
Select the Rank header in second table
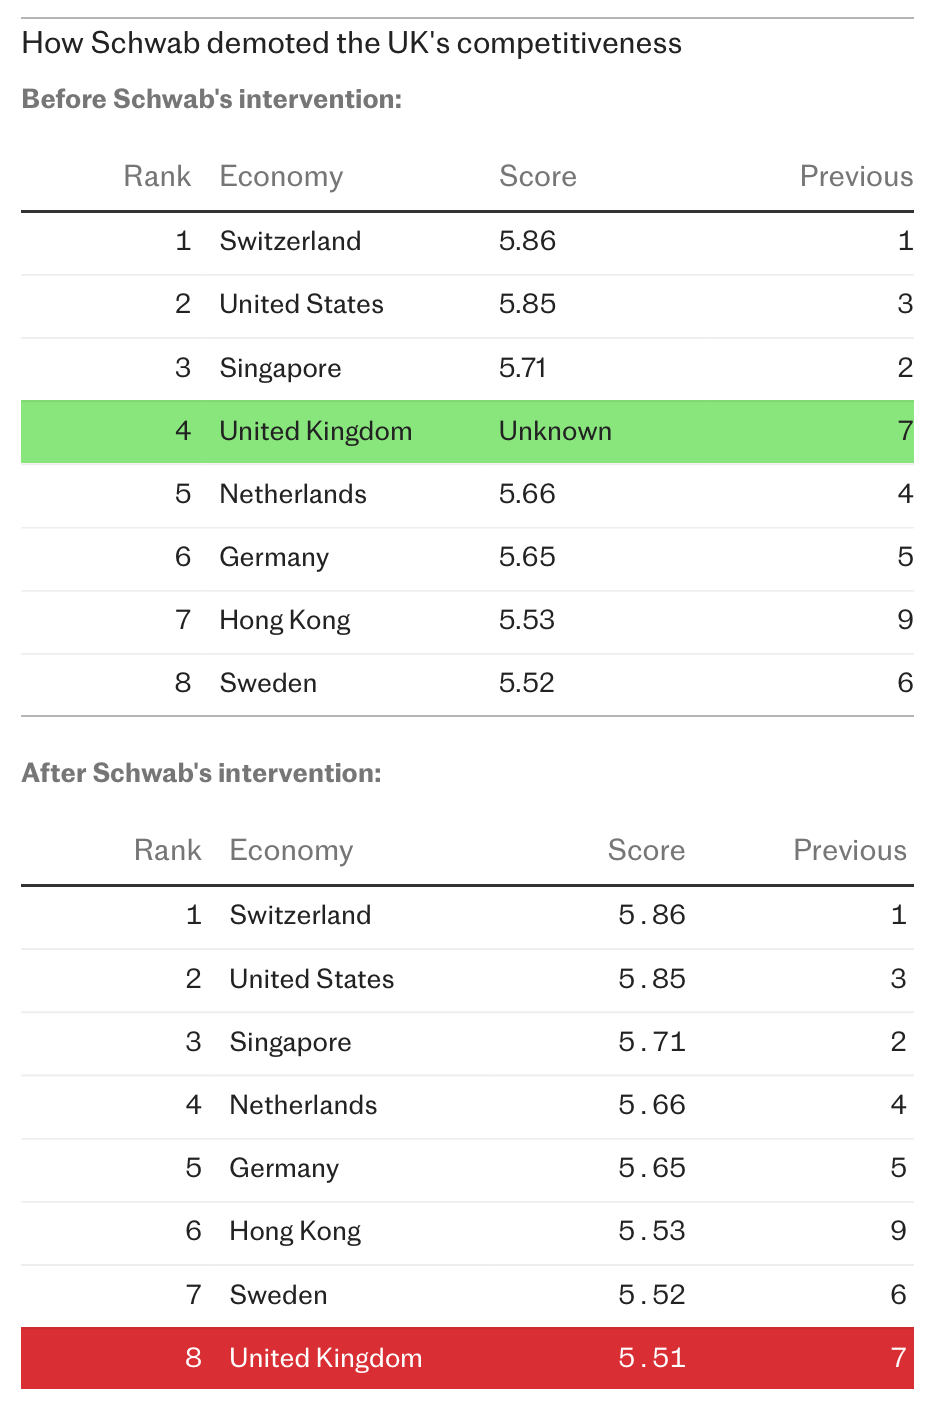[168, 851]
